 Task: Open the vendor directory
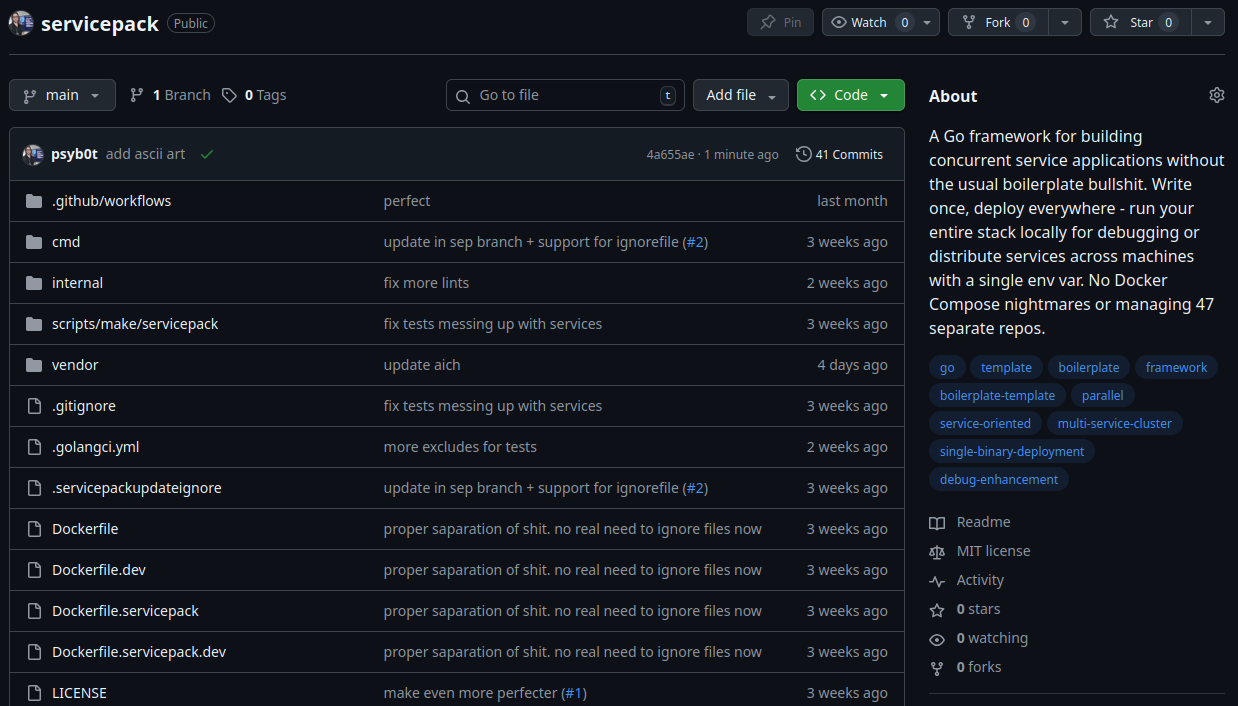(75, 364)
